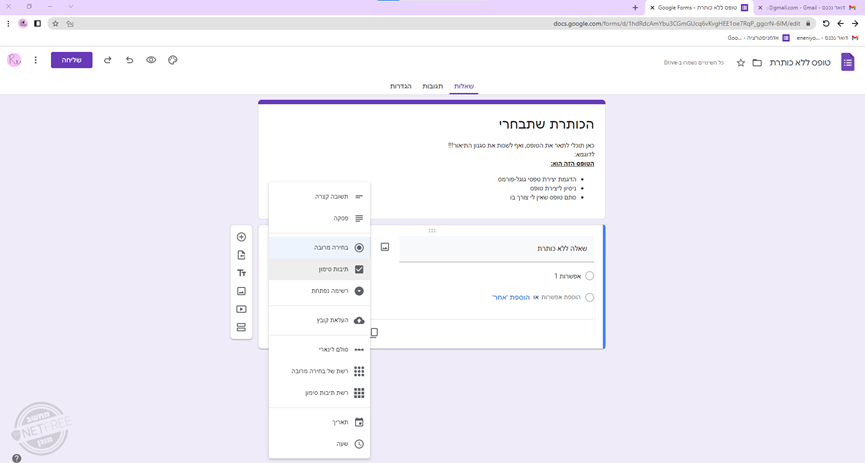The width and height of the screenshot is (865, 463).
Task: Click the Redo arrow
Action: click(108, 60)
